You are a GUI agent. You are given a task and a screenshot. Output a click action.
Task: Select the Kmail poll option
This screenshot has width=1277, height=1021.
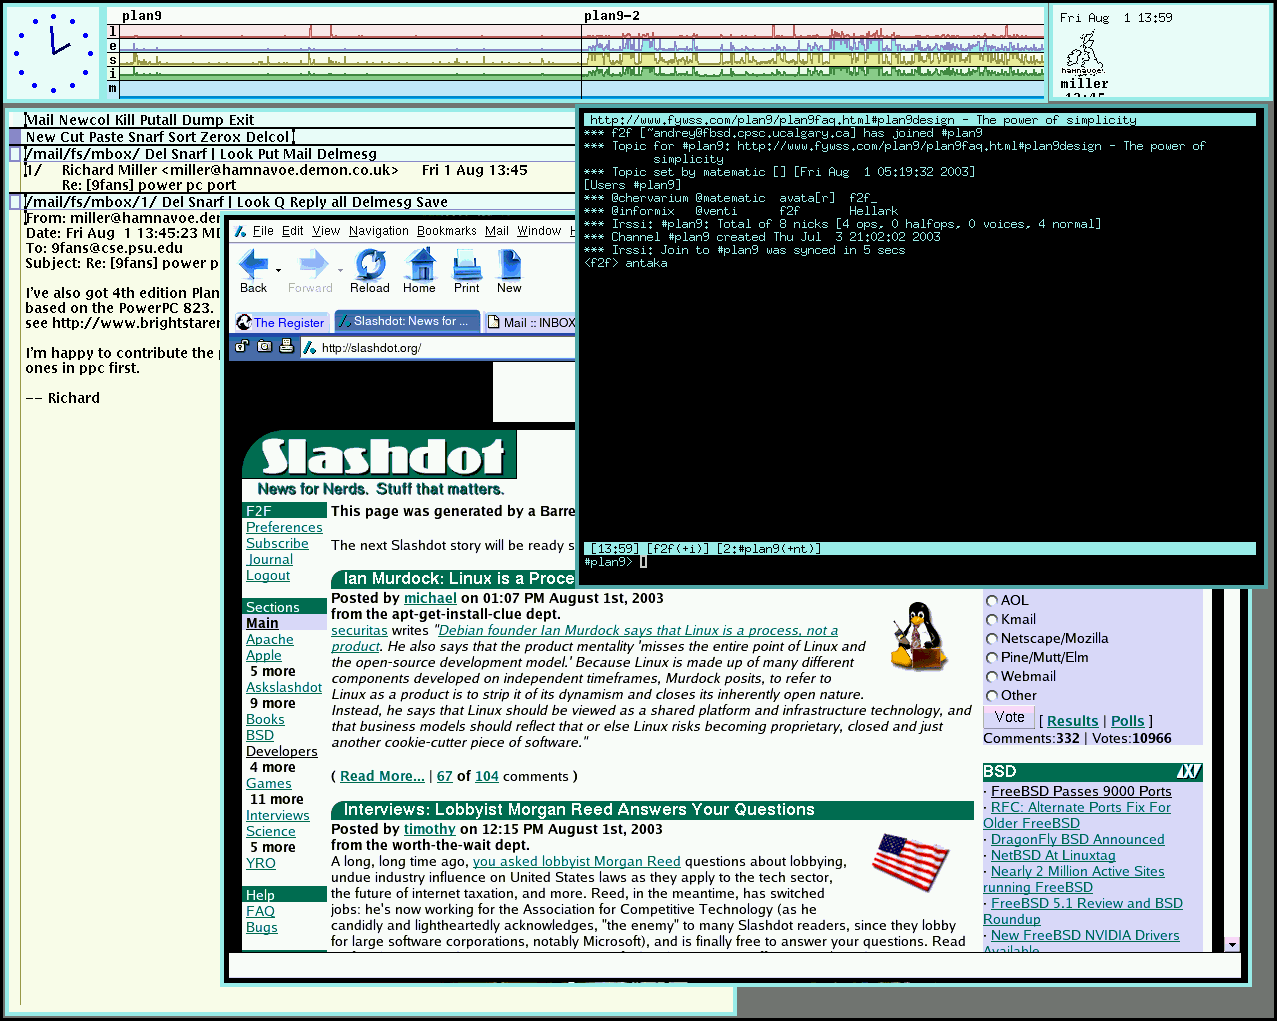992,620
